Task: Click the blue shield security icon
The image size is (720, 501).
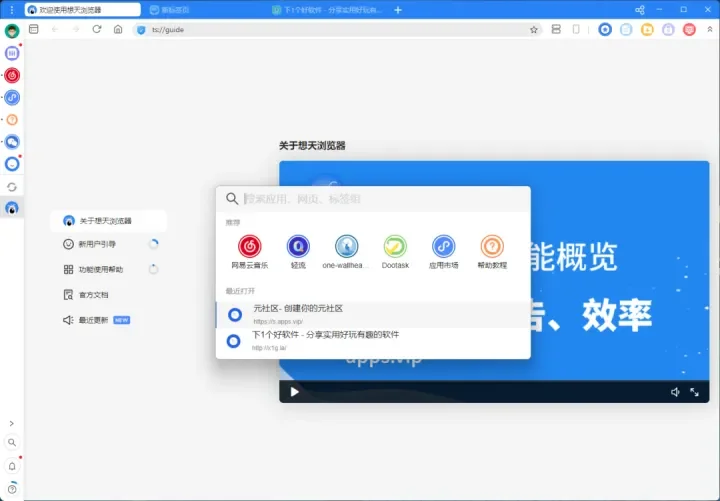Action: tap(141, 30)
